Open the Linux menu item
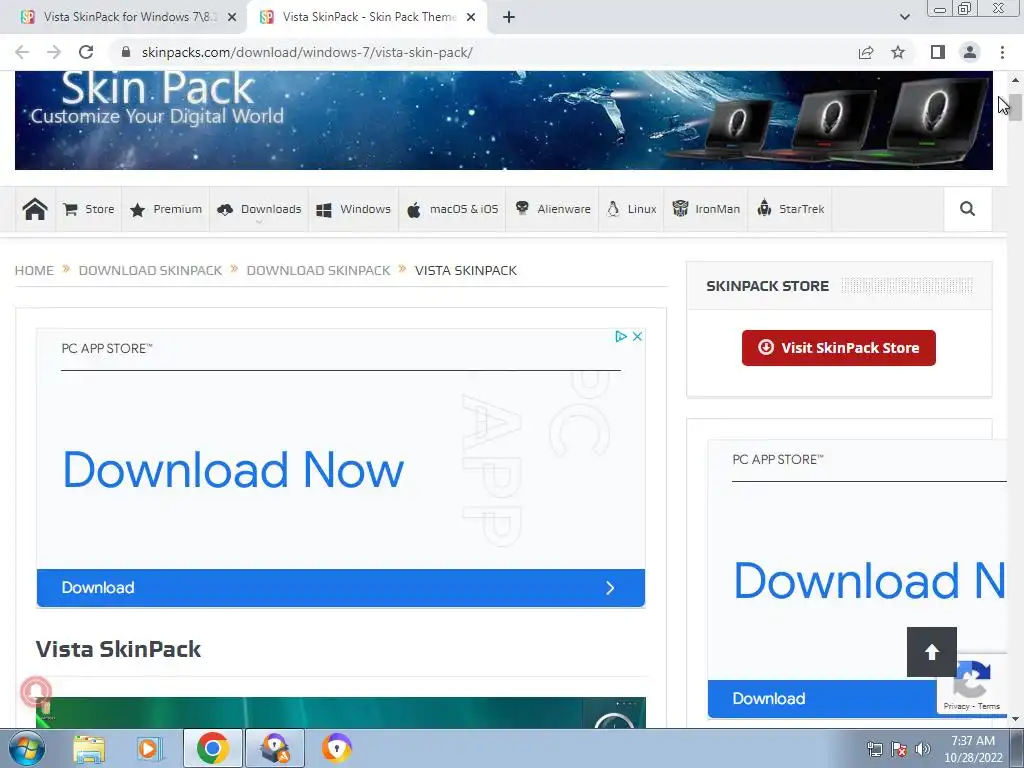The height and width of the screenshot is (768, 1024). click(x=631, y=209)
